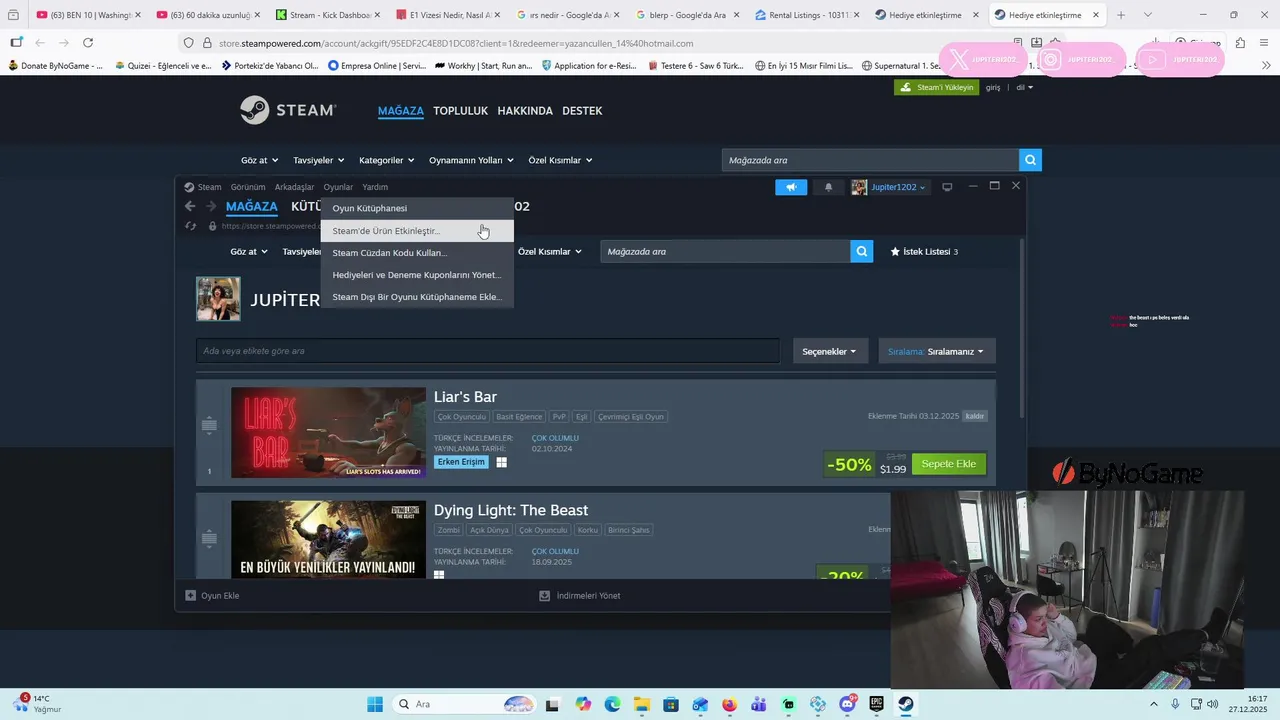Open Discord from the taskbar

(848, 704)
